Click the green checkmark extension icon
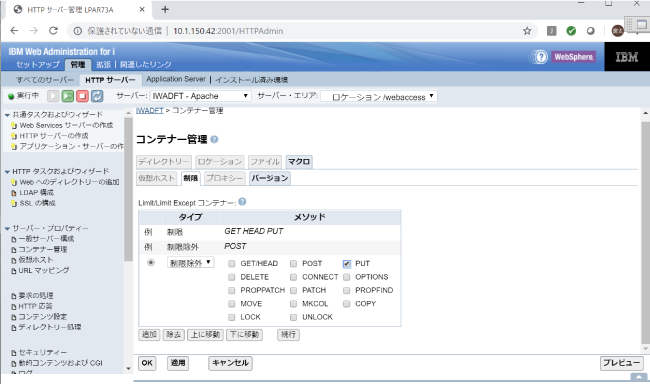Image resolution: width=650 pixels, height=384 pixels. point(571,31)
